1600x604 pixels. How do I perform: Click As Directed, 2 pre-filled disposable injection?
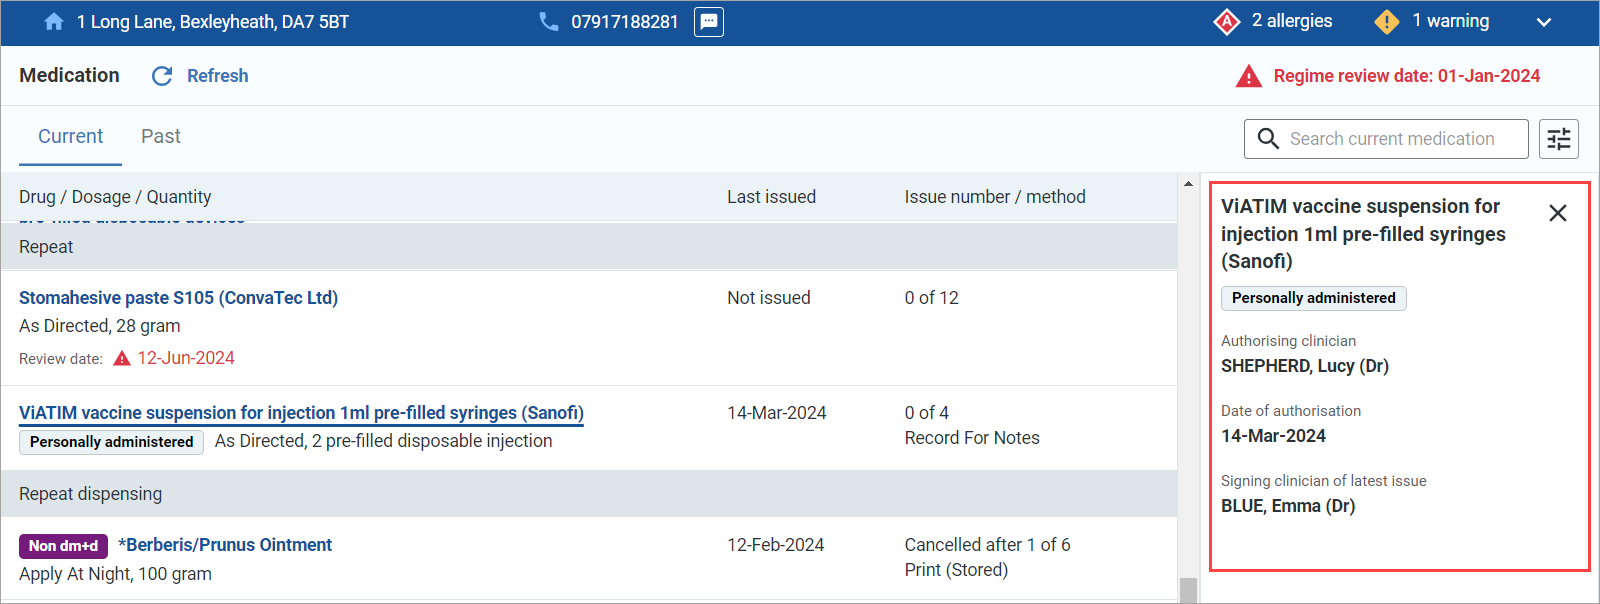click(383, 441)
